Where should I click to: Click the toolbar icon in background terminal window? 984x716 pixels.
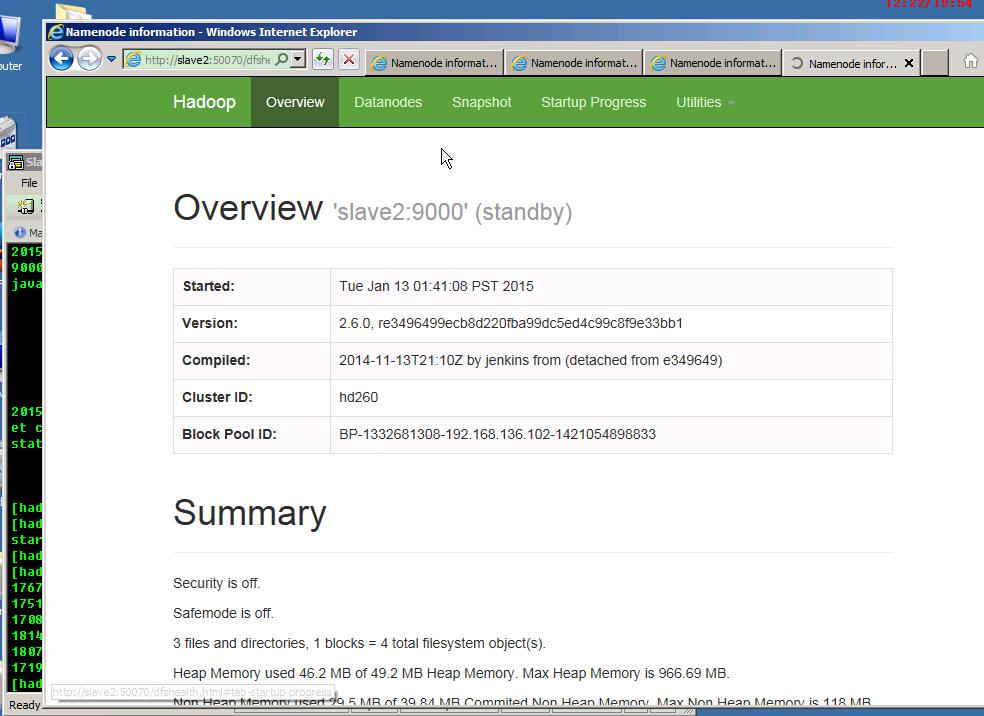click(x=25, y=206)
